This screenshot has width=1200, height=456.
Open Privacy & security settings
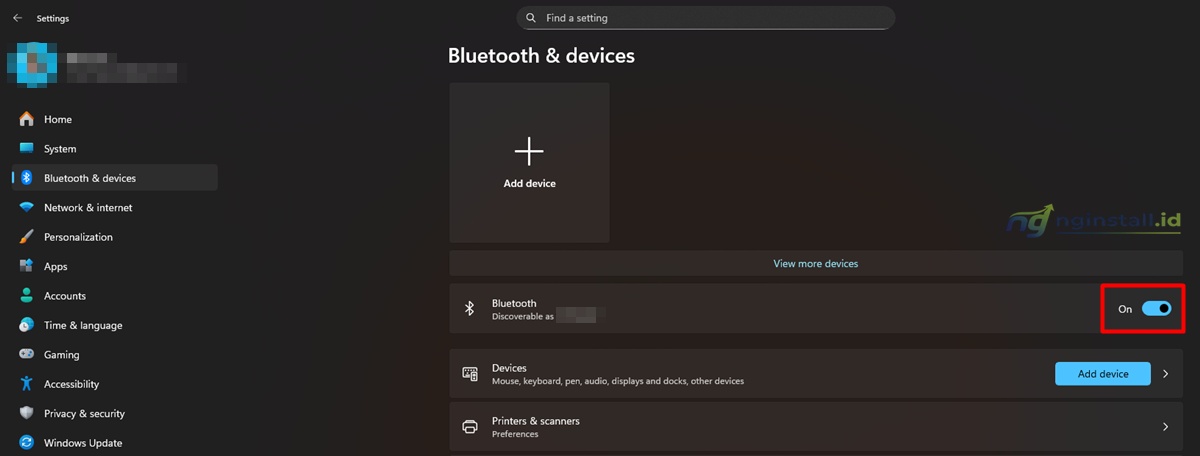pos(114,413)
